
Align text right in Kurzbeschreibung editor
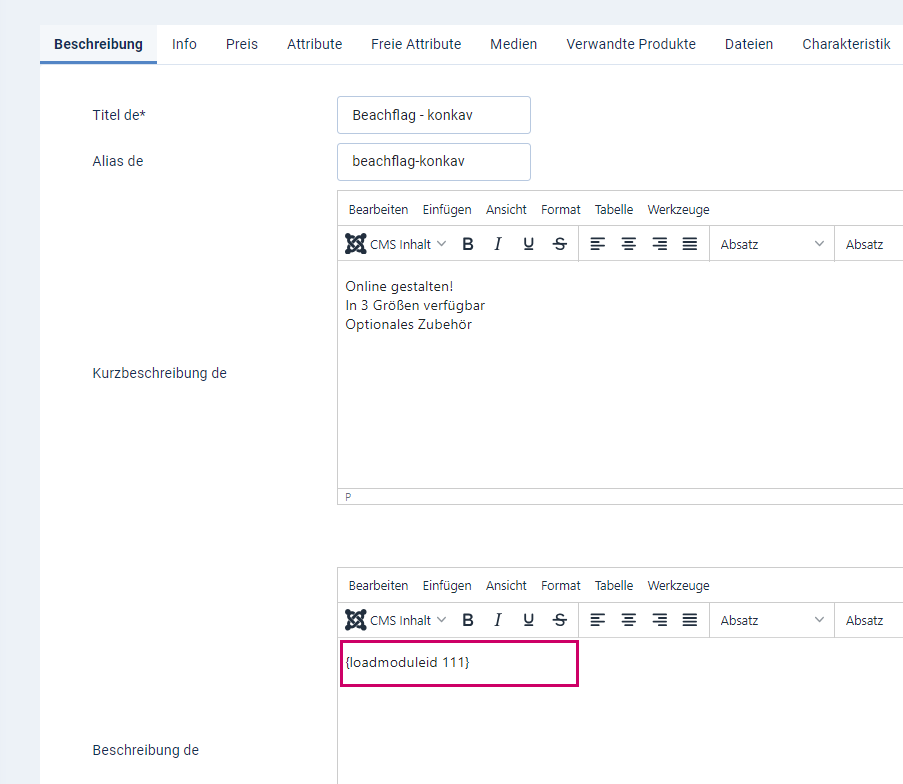pyautogui.click(x=659, y=244)
